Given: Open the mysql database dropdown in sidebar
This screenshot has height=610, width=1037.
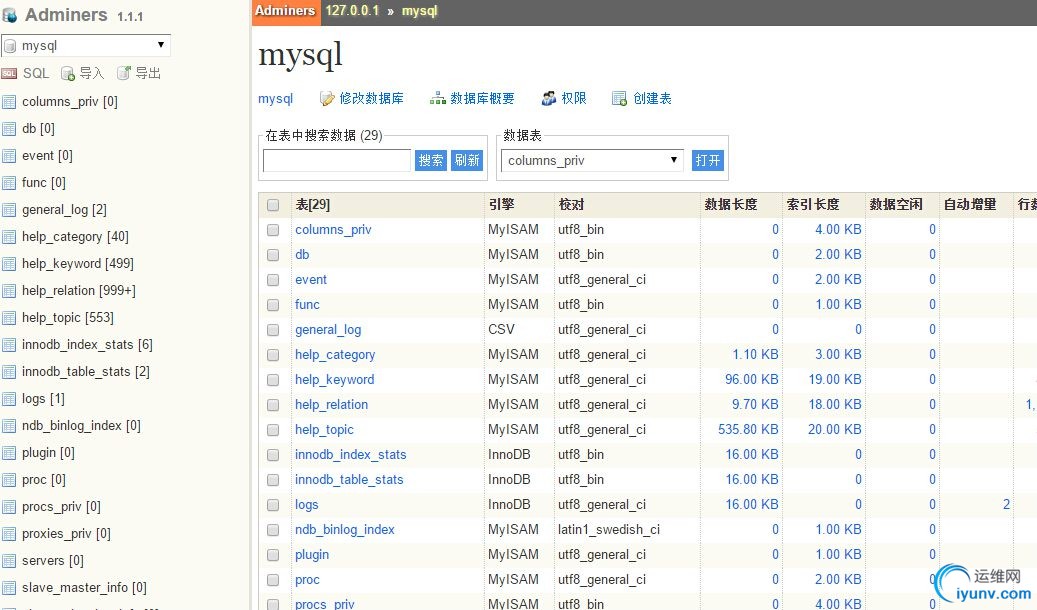Looking at the screenshot, I should pos(86,45).
